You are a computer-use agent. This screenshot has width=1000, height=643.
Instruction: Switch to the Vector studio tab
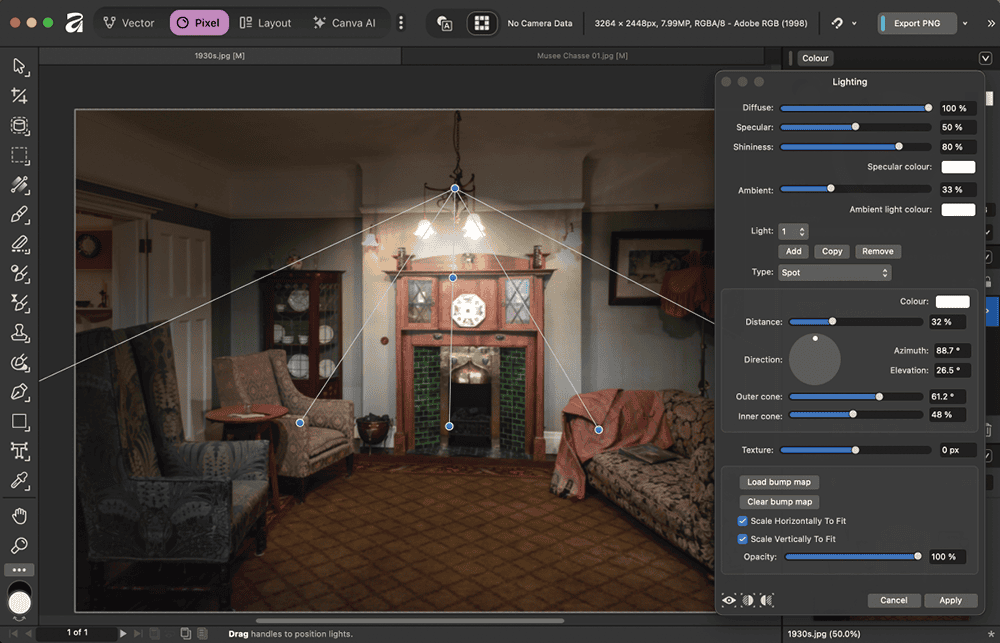pyautogui.click(x=128, y=23)
